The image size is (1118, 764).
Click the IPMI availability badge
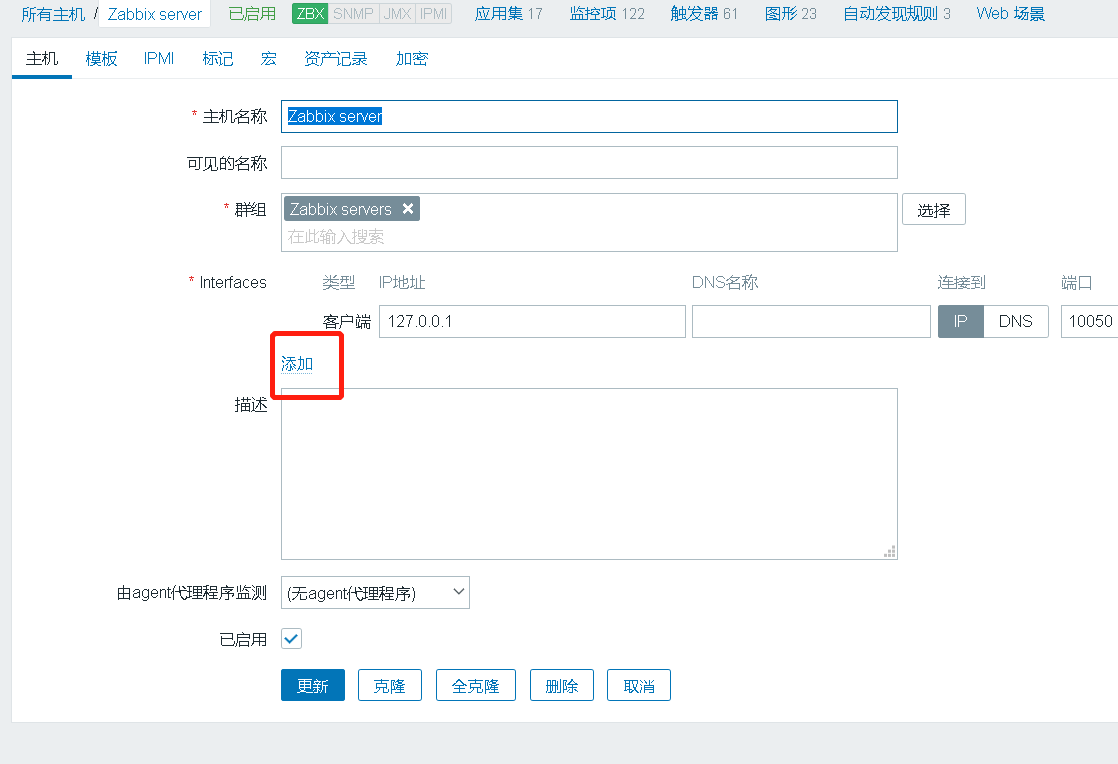[434, 14]
